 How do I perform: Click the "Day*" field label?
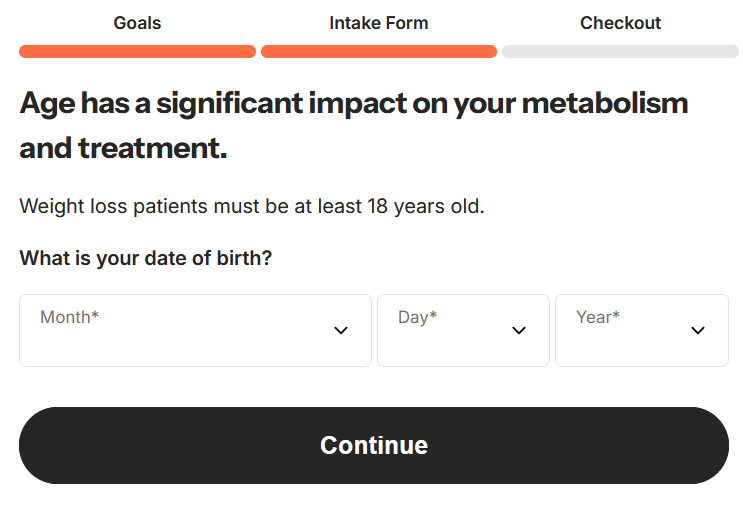point(418,317)
